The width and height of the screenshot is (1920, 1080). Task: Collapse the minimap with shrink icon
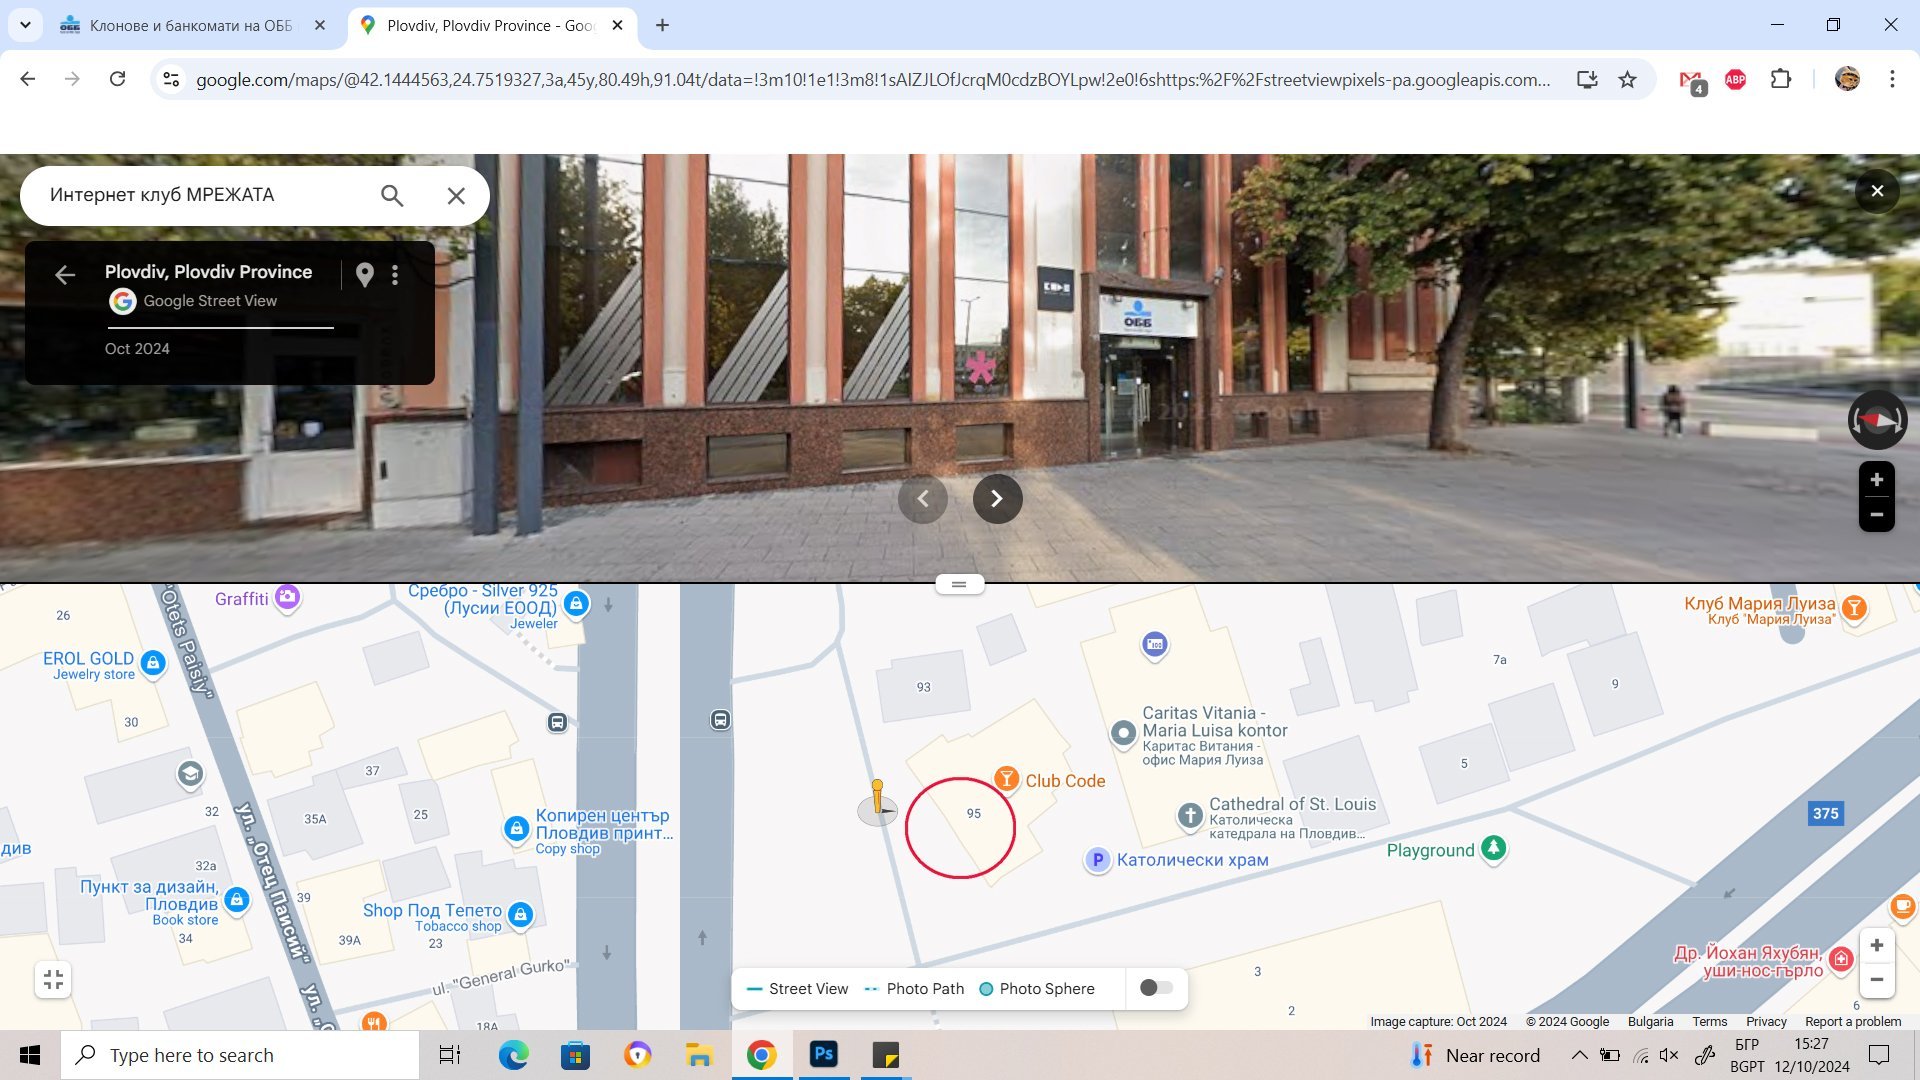point(54,980)
